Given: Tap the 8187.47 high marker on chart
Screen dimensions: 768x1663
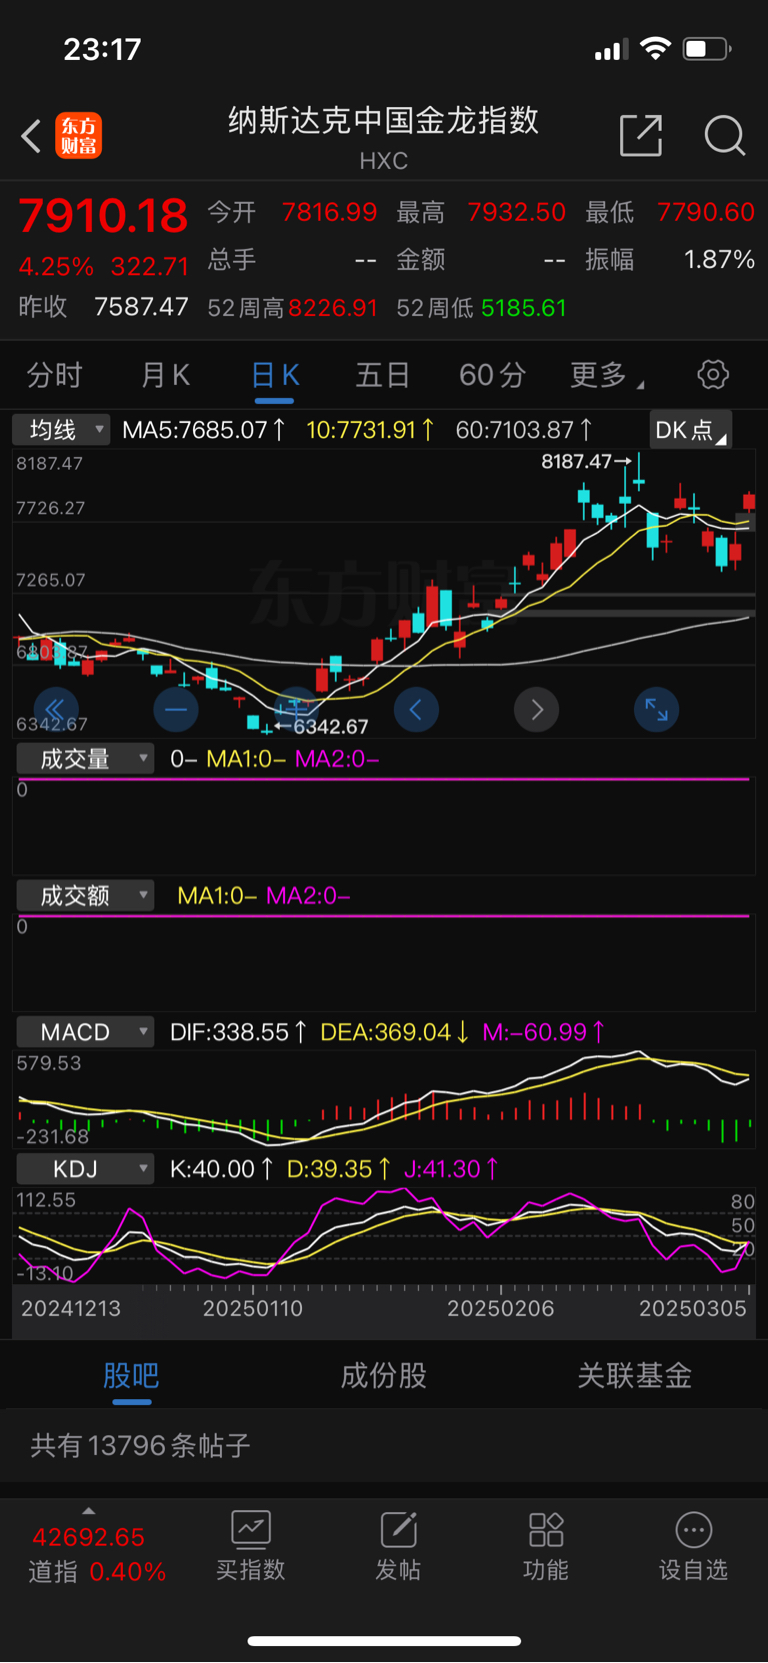Looking at the screenshot, I should coord(586,461).
